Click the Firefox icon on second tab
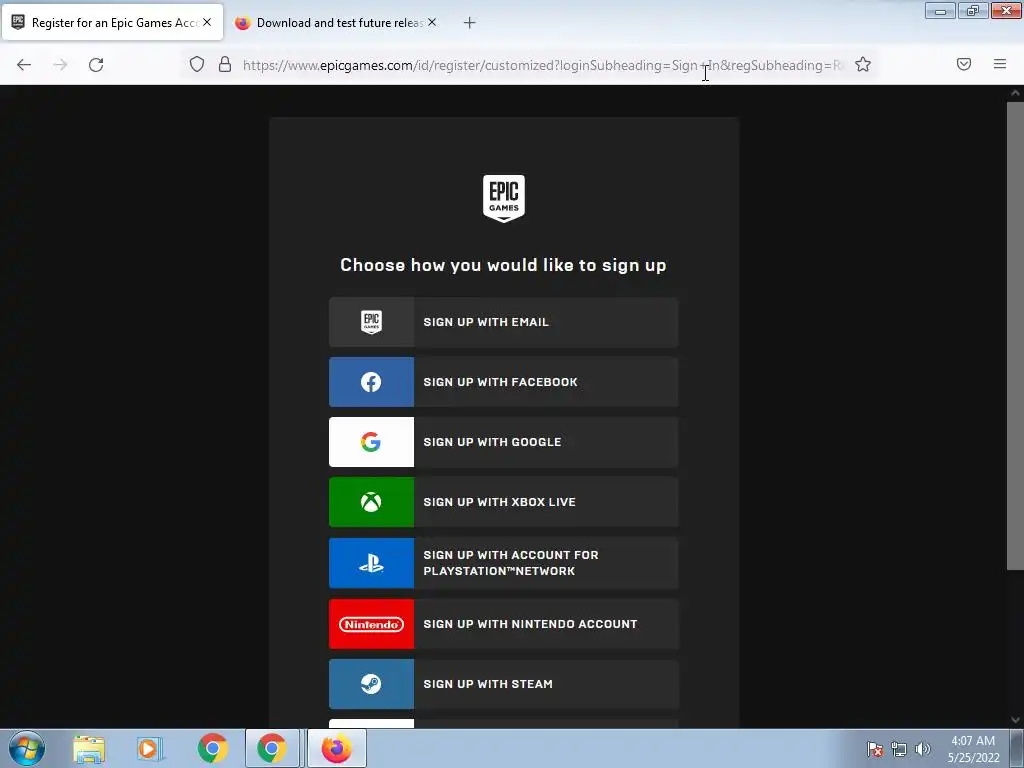This screenshot has width=1024, height=768. [x=243, y=23]
